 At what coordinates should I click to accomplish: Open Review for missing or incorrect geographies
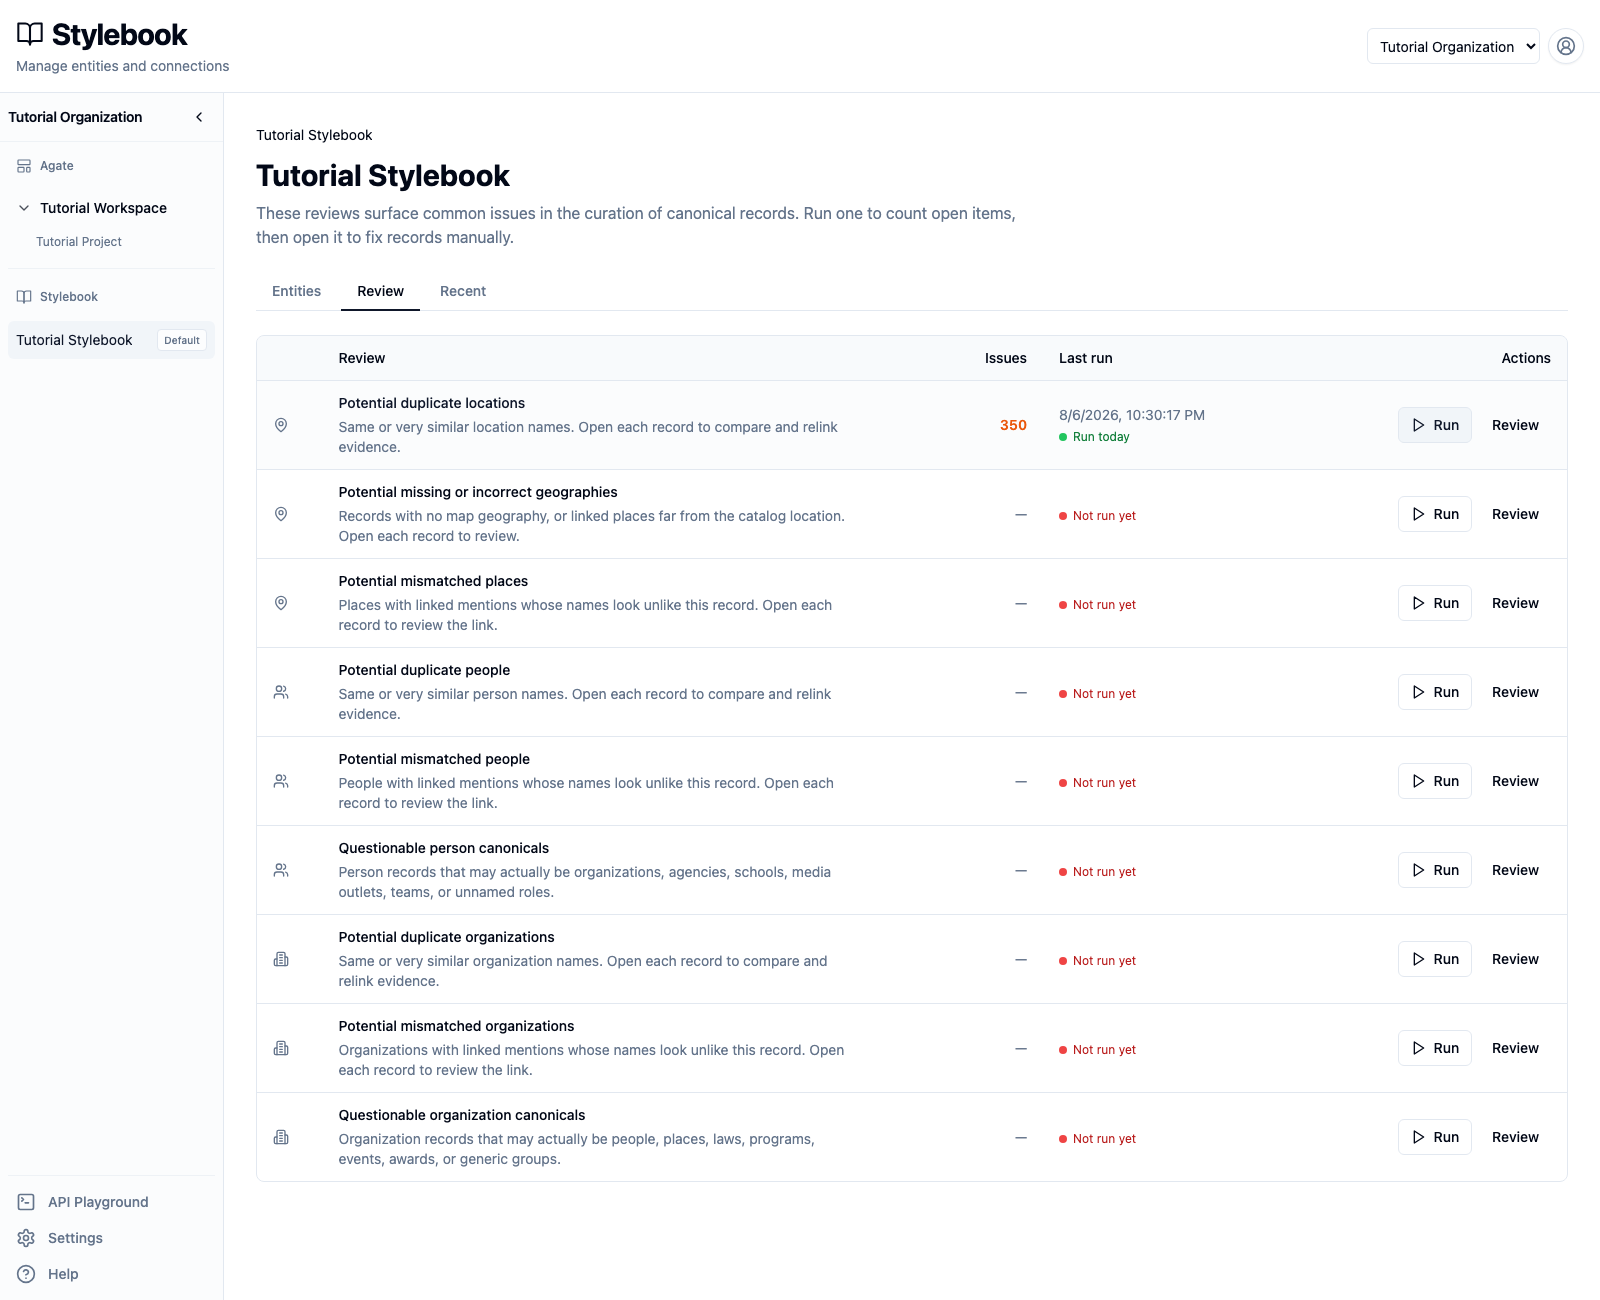click(1515, 514)
